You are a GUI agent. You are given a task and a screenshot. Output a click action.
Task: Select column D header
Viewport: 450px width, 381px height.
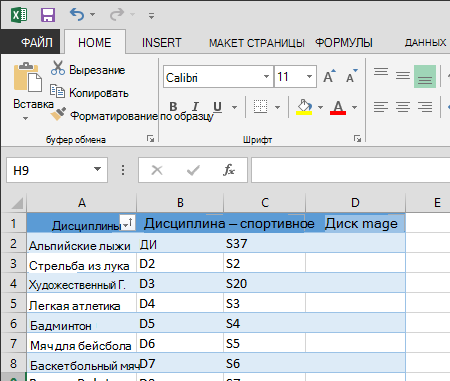tap(355, 203)
